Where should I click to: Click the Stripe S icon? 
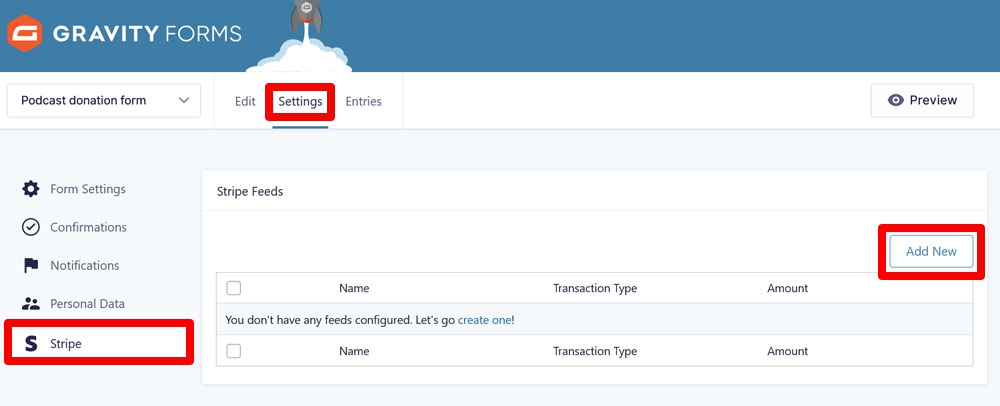coord(31,344)
